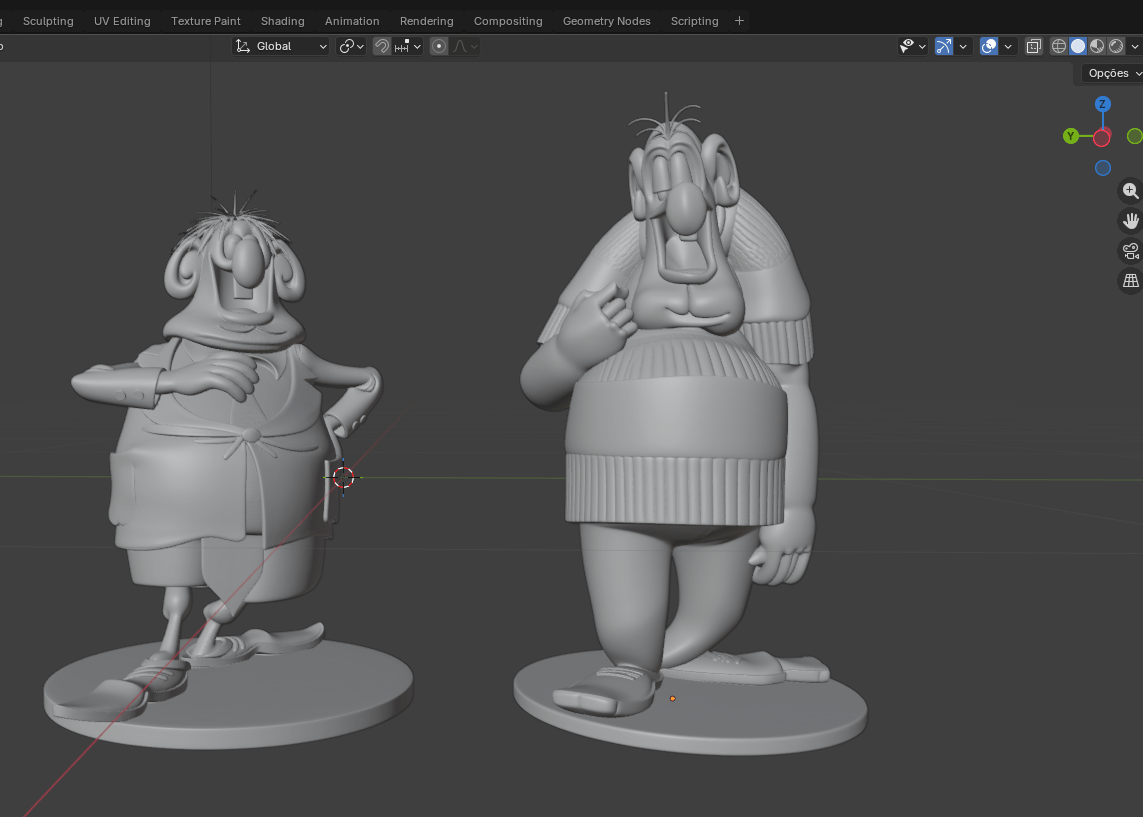Select rendered viewport shading mode
The width and height of the screenshot is (1143, 817).
click(x=1116, y=46)
